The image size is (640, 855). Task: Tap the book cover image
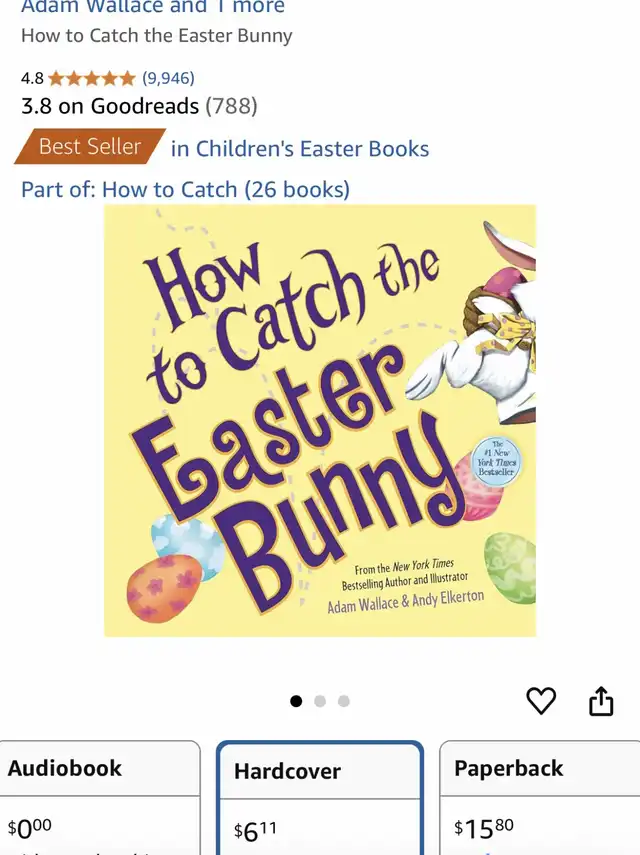coord(320,420)
